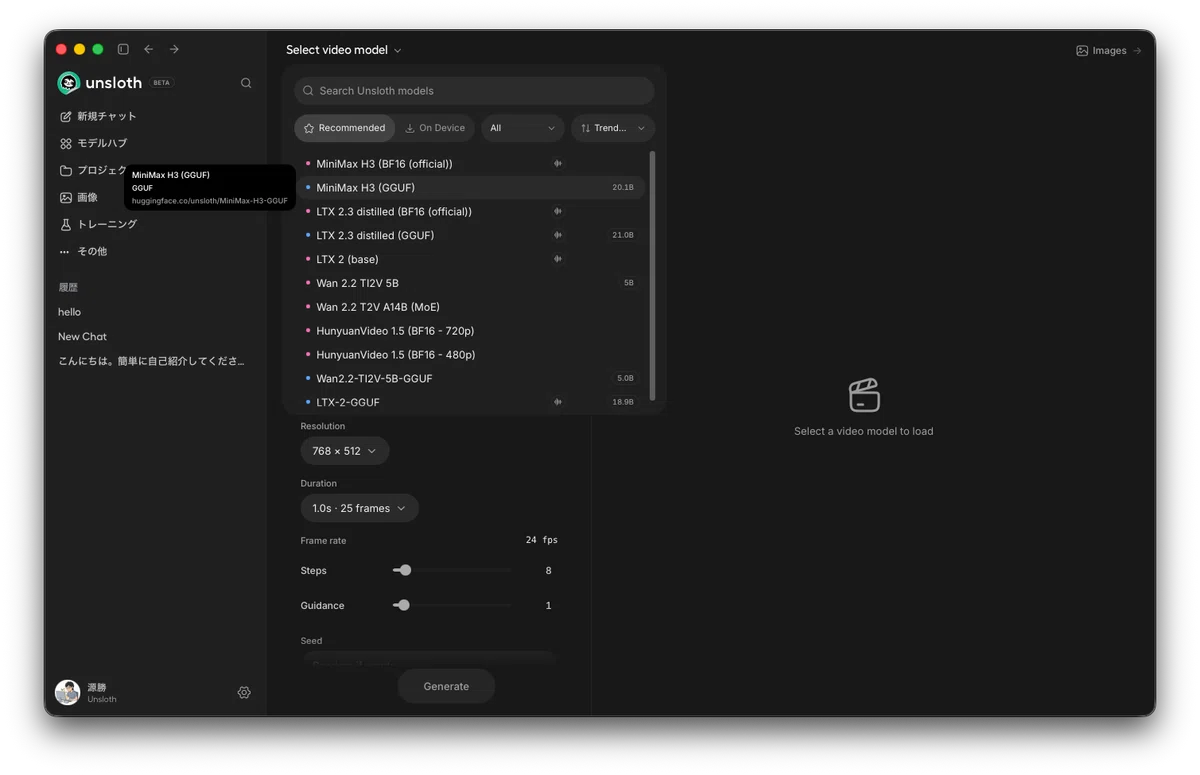Click the download icon on On Device
1200x775 pixels.
coord(410,128)
